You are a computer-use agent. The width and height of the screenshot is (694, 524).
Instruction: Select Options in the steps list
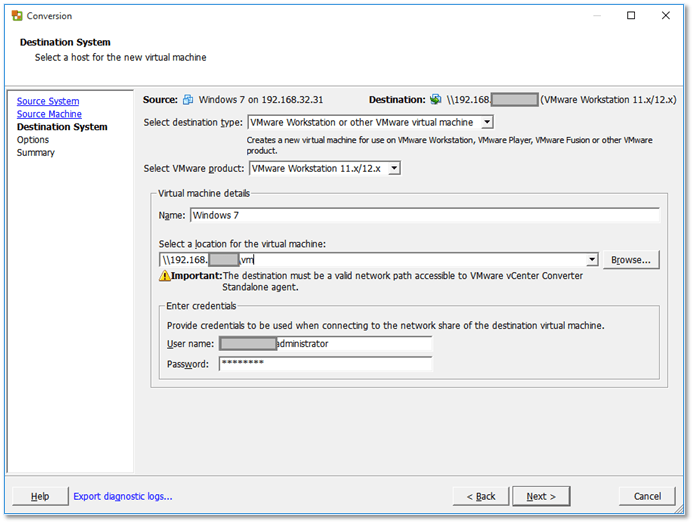33,140
